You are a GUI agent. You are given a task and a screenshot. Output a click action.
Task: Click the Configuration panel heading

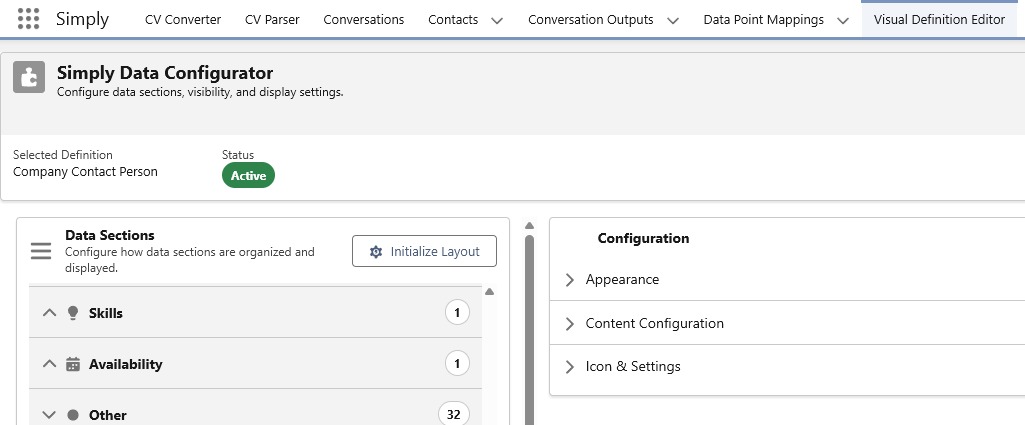643,239
